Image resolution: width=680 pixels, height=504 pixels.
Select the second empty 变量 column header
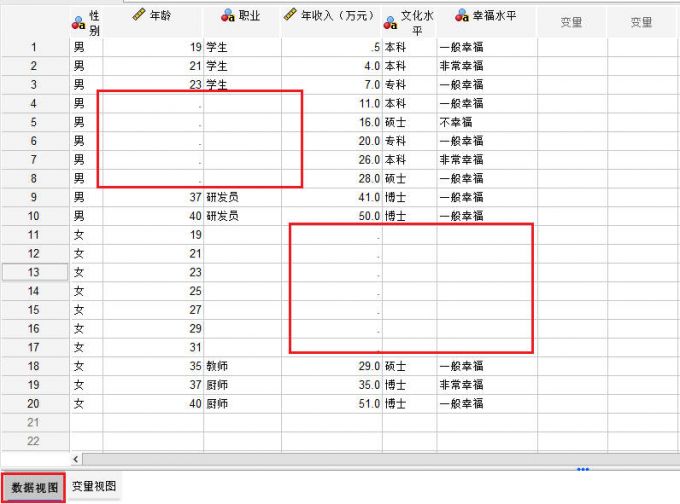(642, 20)
